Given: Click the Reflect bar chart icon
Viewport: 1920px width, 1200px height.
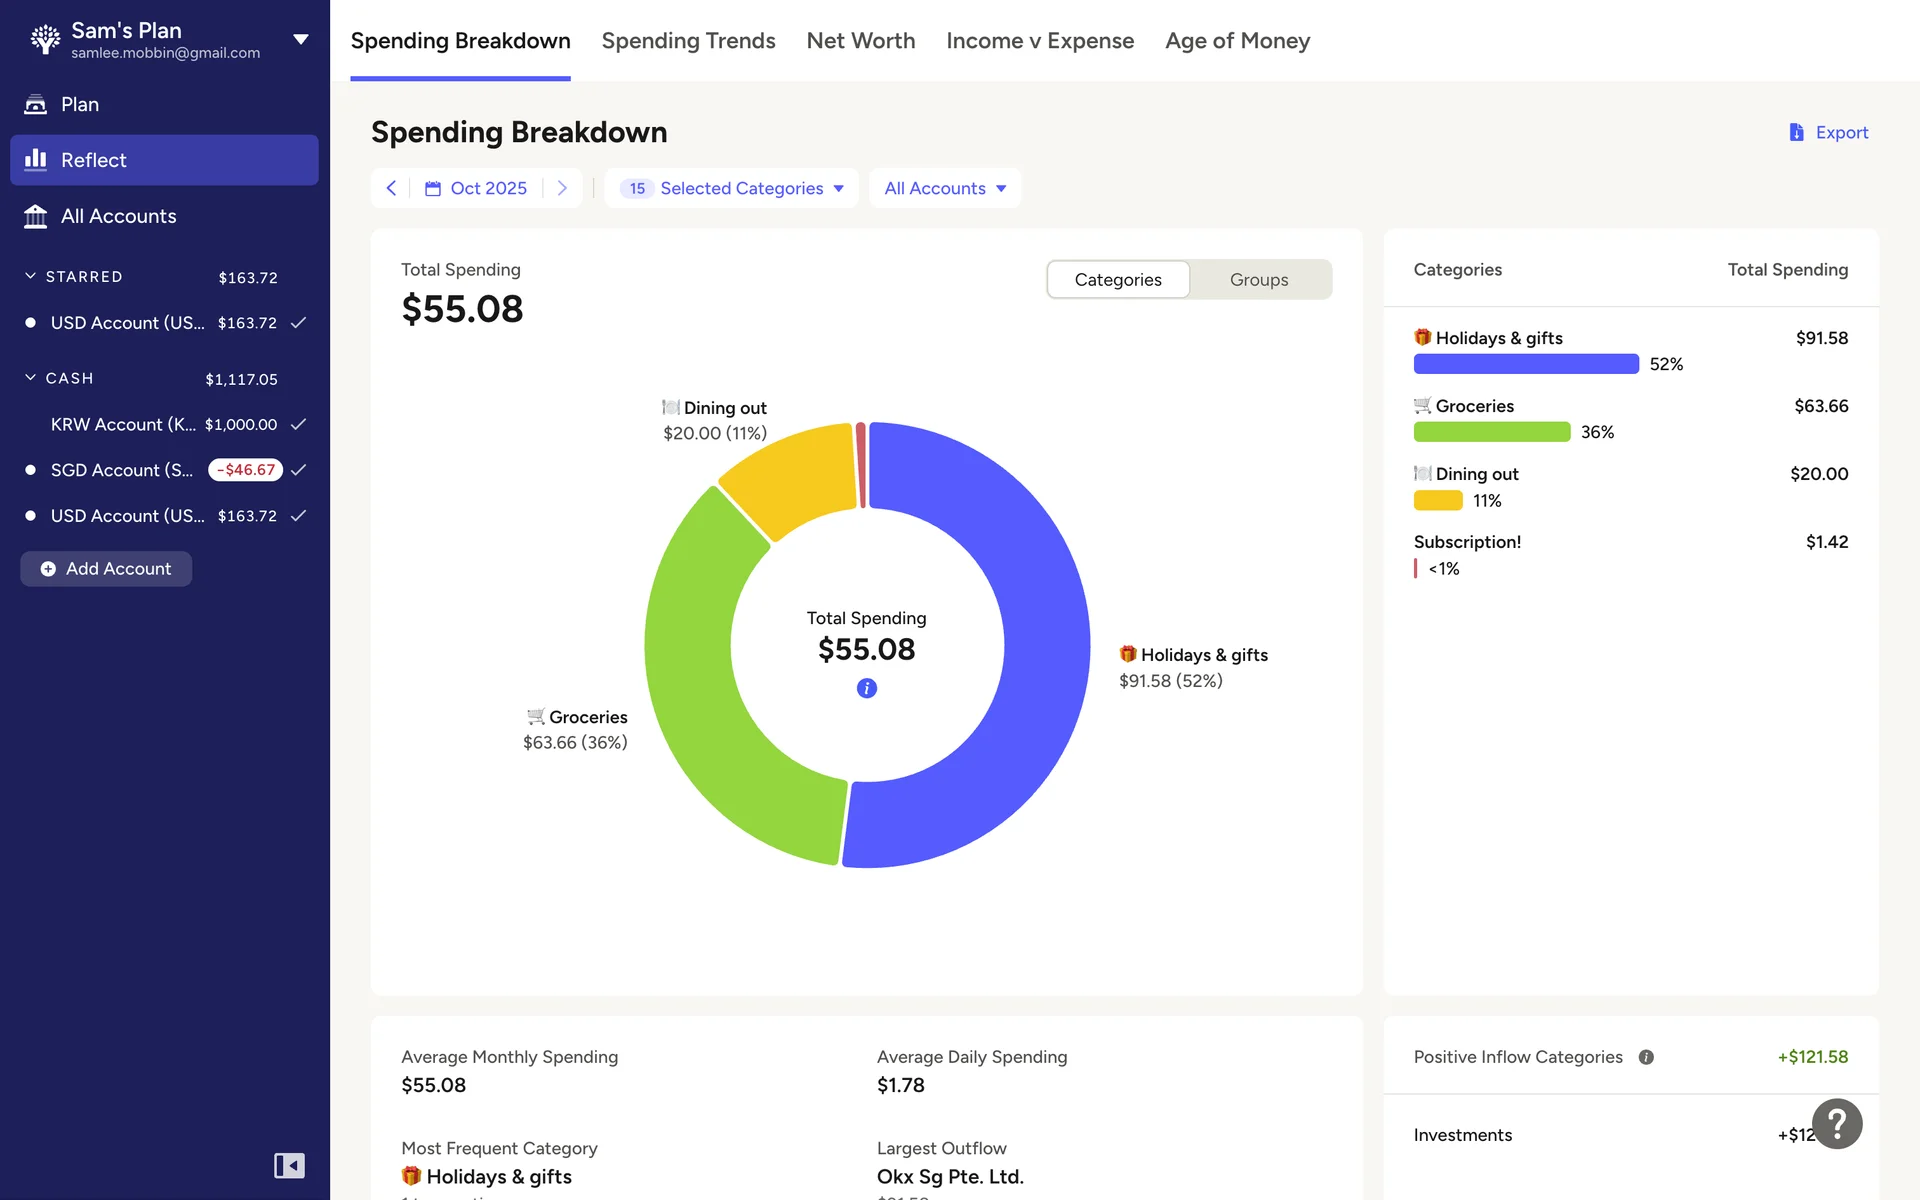Looking at the screenshot, I should point(36,160).
